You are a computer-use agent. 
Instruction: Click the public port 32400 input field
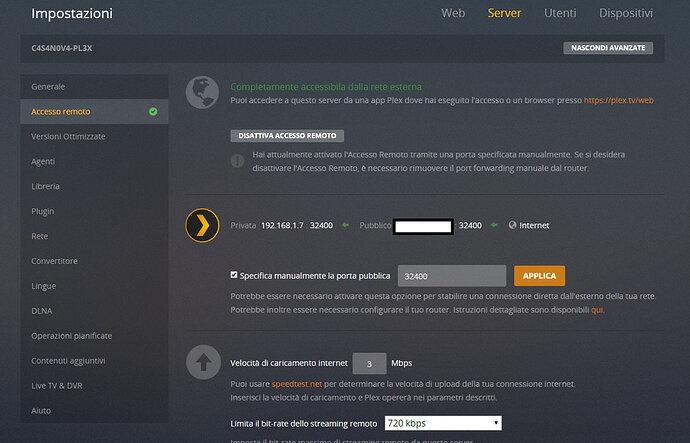(452, 276)
